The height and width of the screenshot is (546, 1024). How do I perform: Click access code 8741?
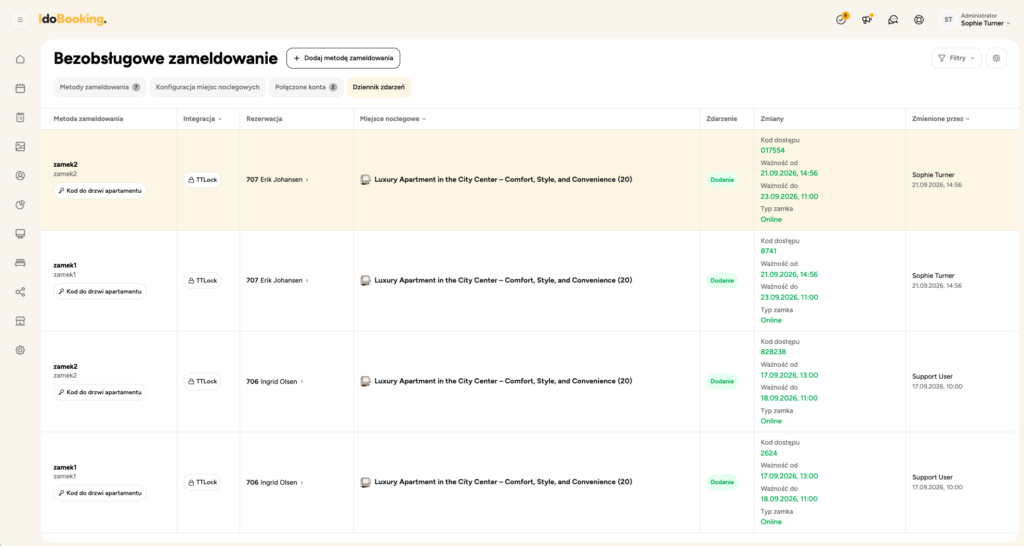769,251
